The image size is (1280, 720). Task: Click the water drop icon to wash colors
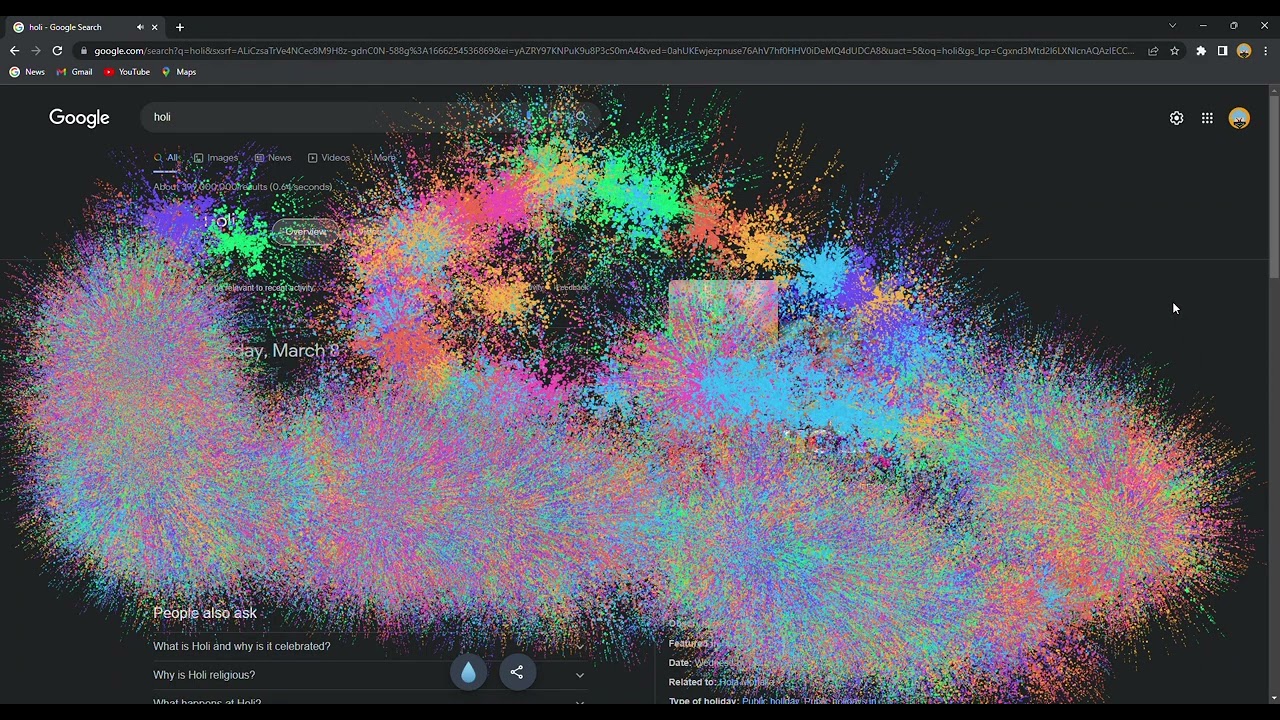coord(468,672)
